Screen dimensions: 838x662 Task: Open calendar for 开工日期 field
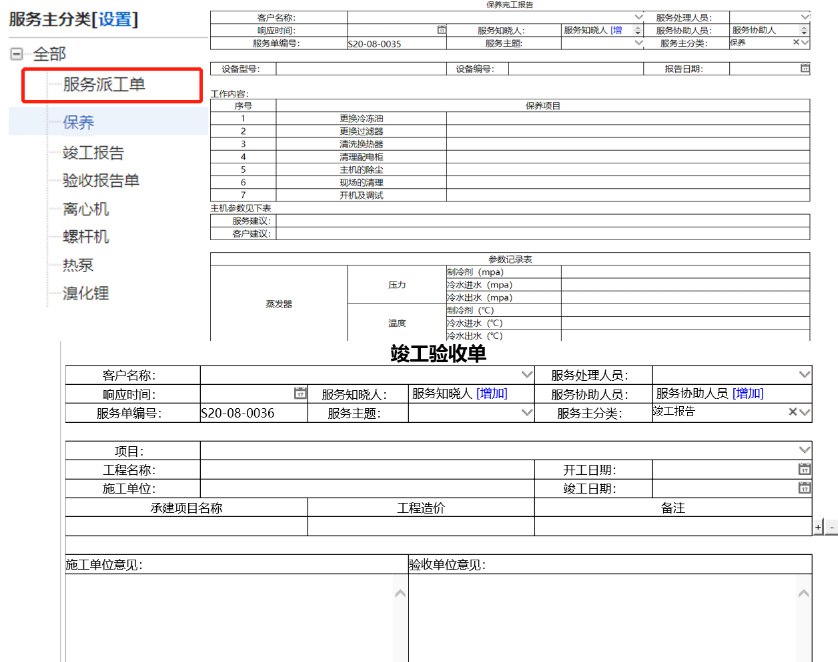(804, 469)
